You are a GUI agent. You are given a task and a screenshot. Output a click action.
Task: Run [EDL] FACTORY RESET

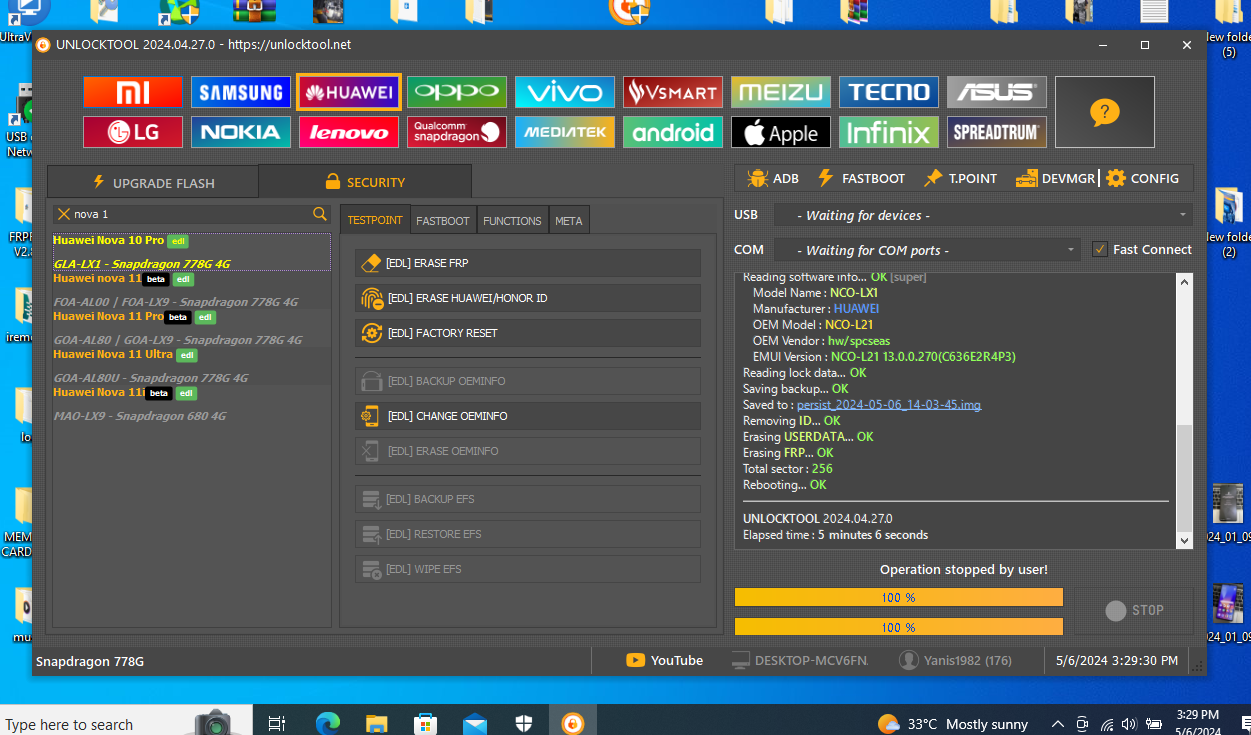pyautogui.click(x=528, y=333)
